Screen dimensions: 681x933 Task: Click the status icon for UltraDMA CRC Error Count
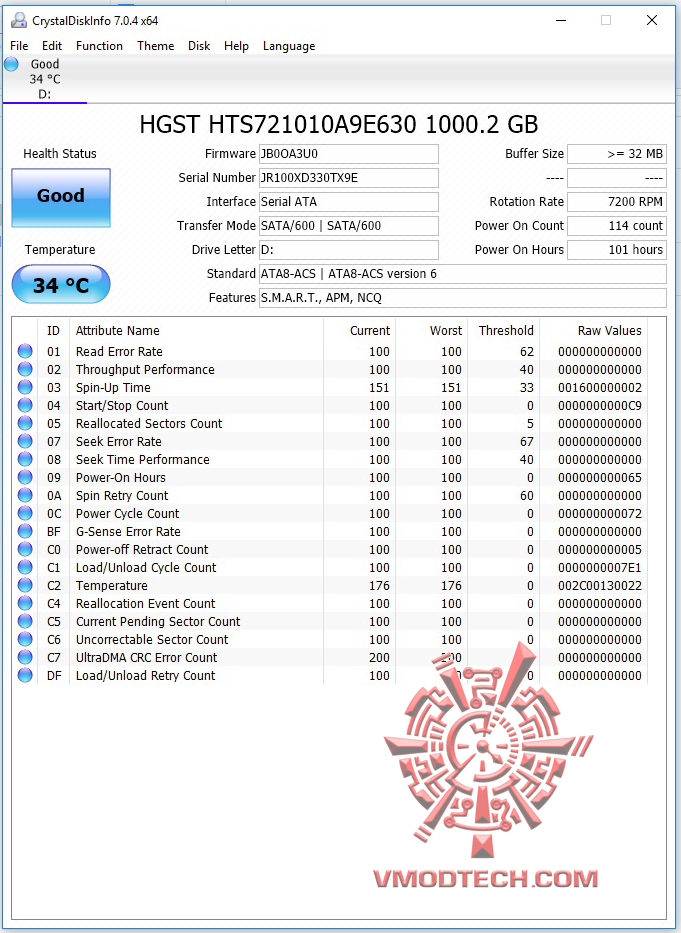(x=25, y=657)
